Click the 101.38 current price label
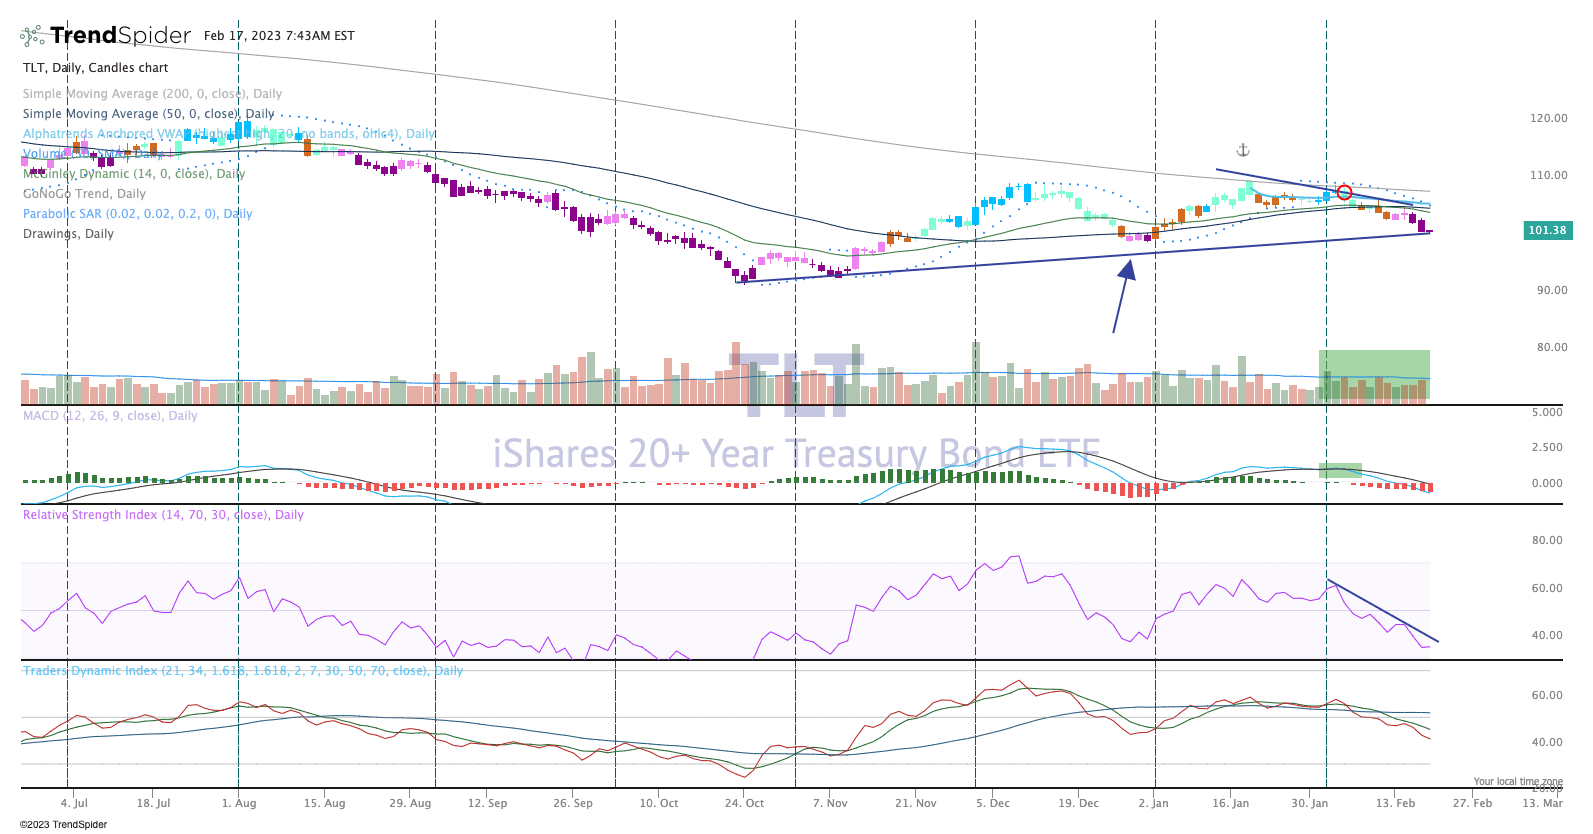Image resolution: width=1593 pixels, height=834 pixels. [x=1547, y=230]
